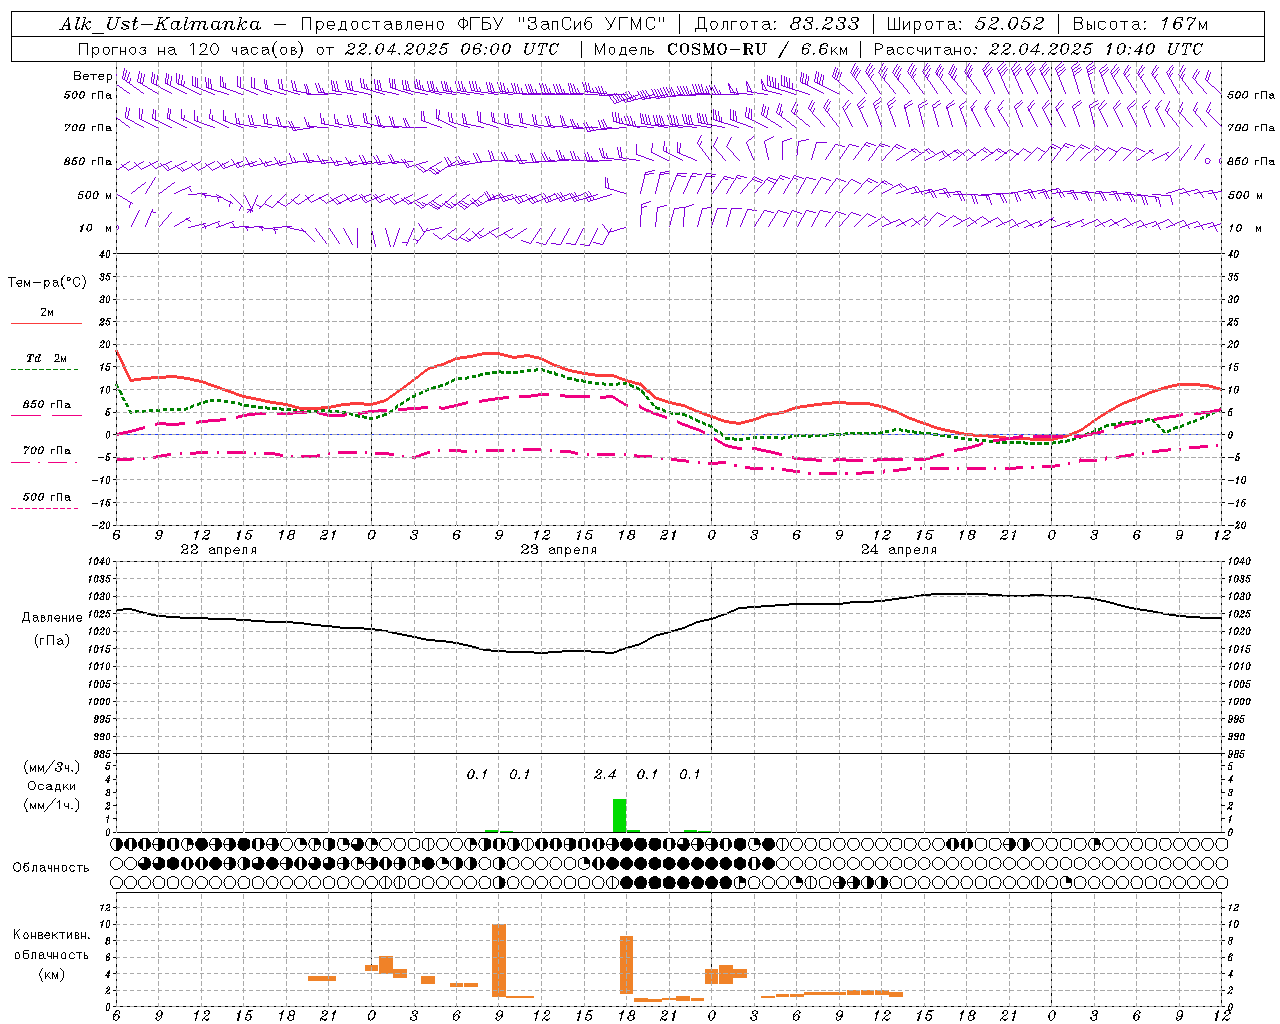The image size is (1280, 1024).
Task: Select the latitude value 52.052
Action: (1009, 24)
